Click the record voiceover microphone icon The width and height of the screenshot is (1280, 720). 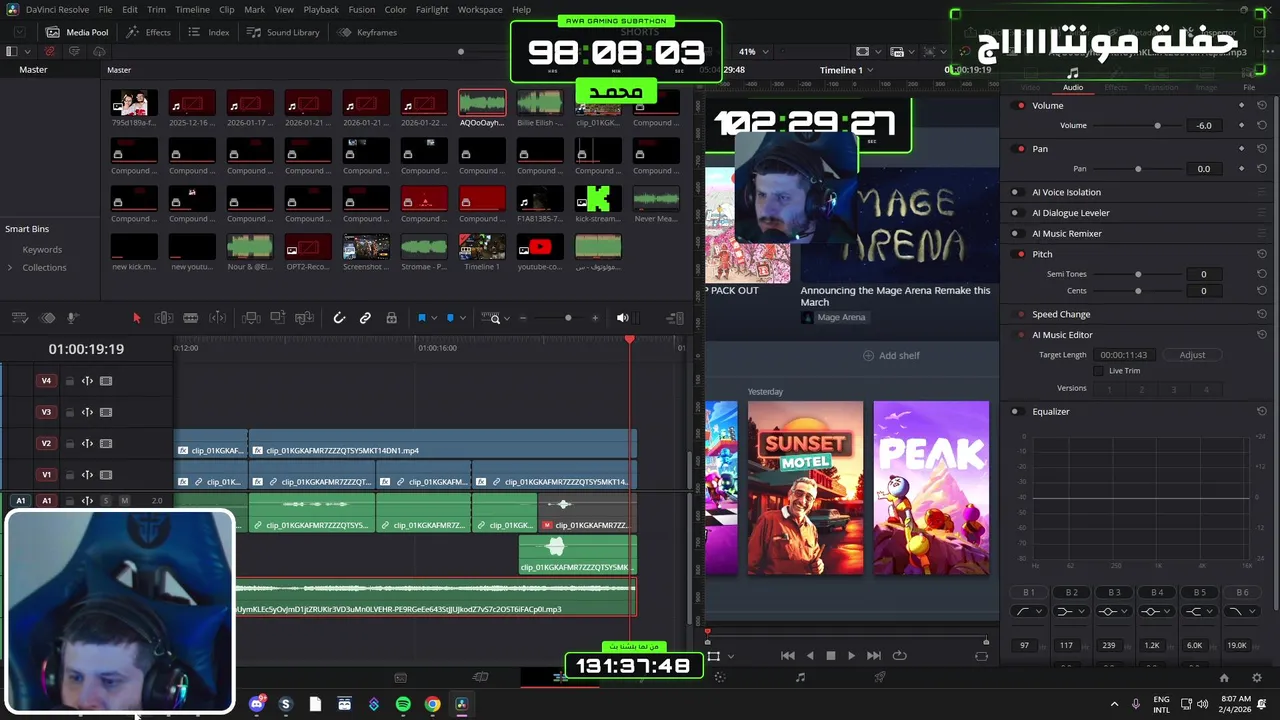pos(73,318)
